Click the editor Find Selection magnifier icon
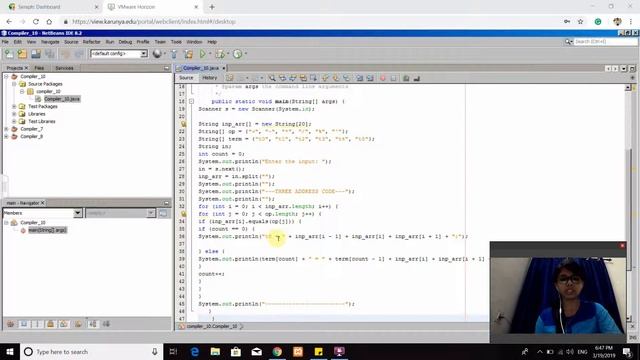640x360 pixels. coord(272,78)
